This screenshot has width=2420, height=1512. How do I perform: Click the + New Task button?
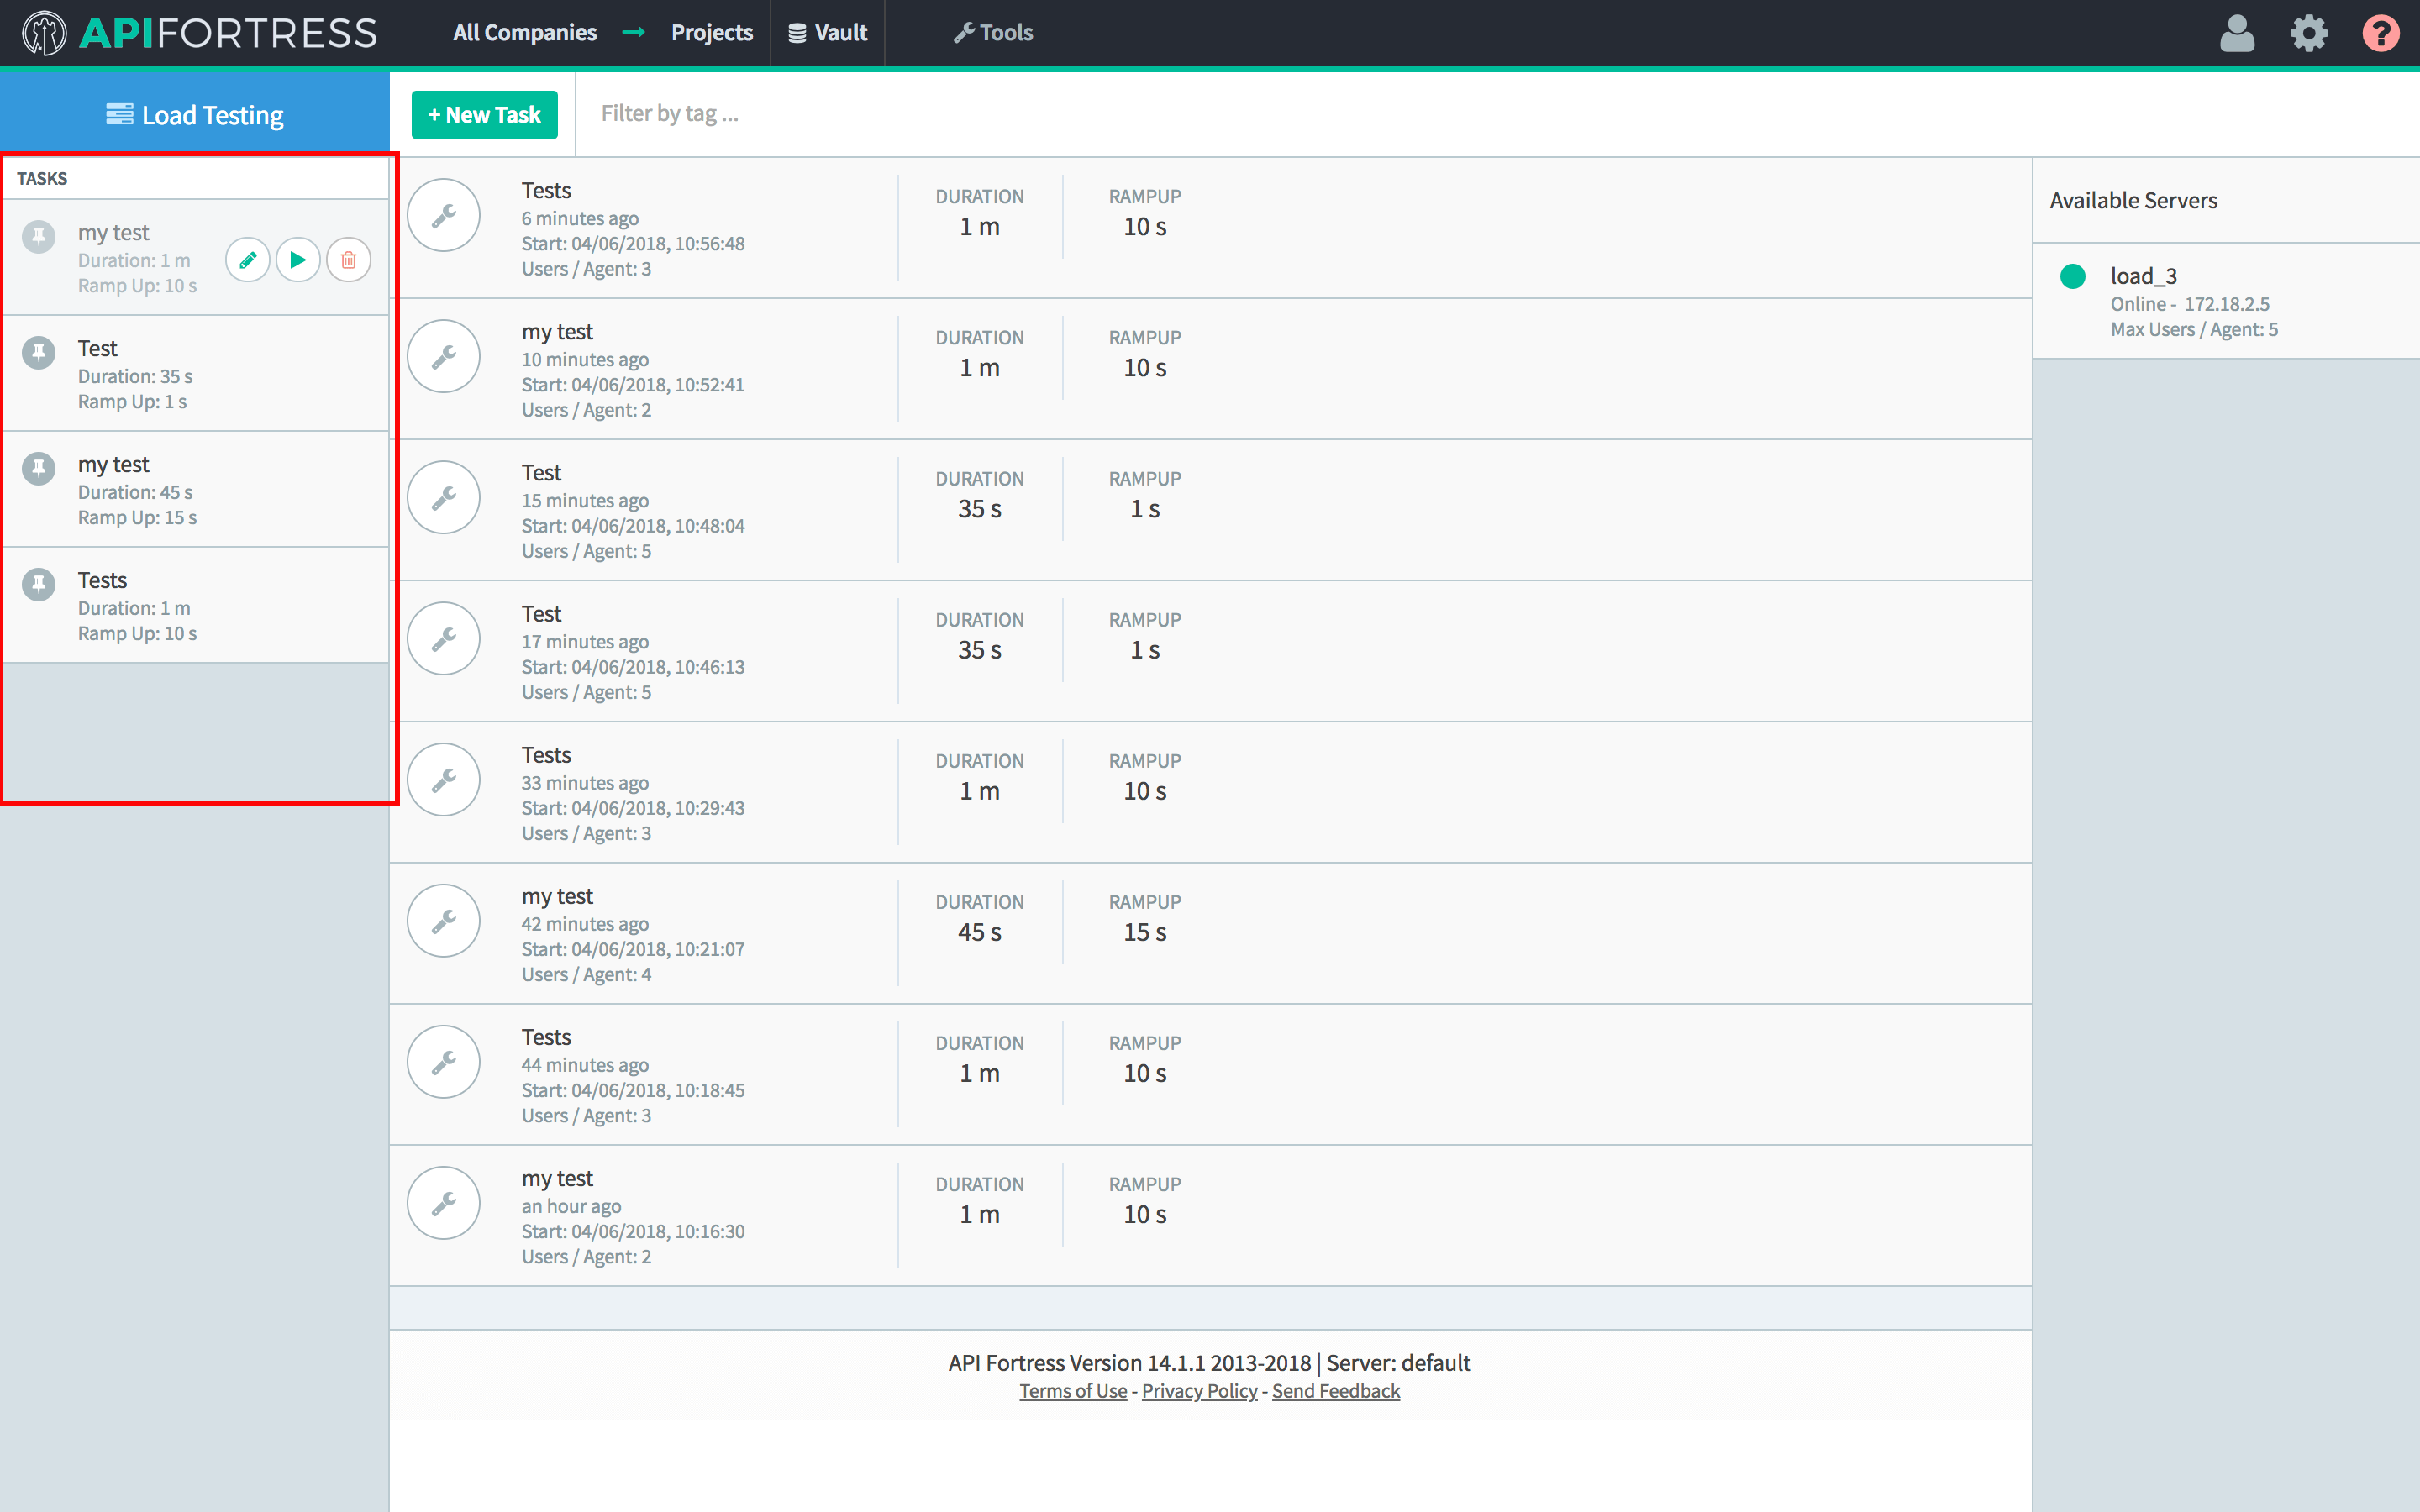click(484, 115)
